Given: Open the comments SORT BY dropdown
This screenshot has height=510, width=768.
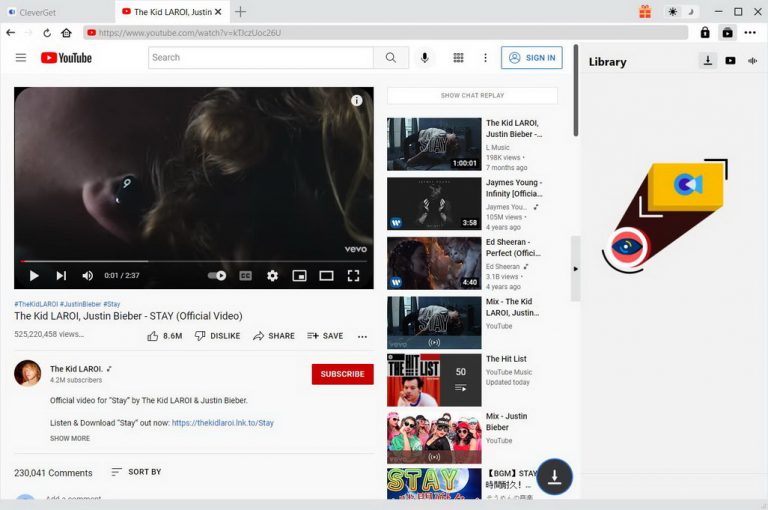Looking at the screenshot, I should [136, 472].
